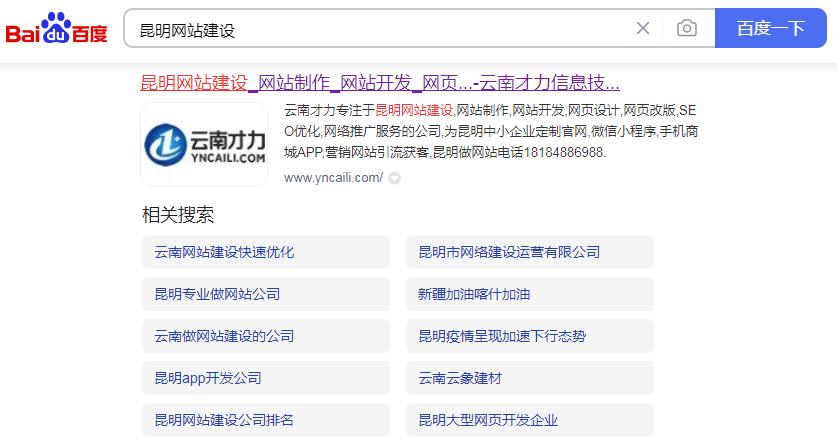Visit the www.yncaili.com/ URL link
837x444 pixels.
[x=333, y=178]
